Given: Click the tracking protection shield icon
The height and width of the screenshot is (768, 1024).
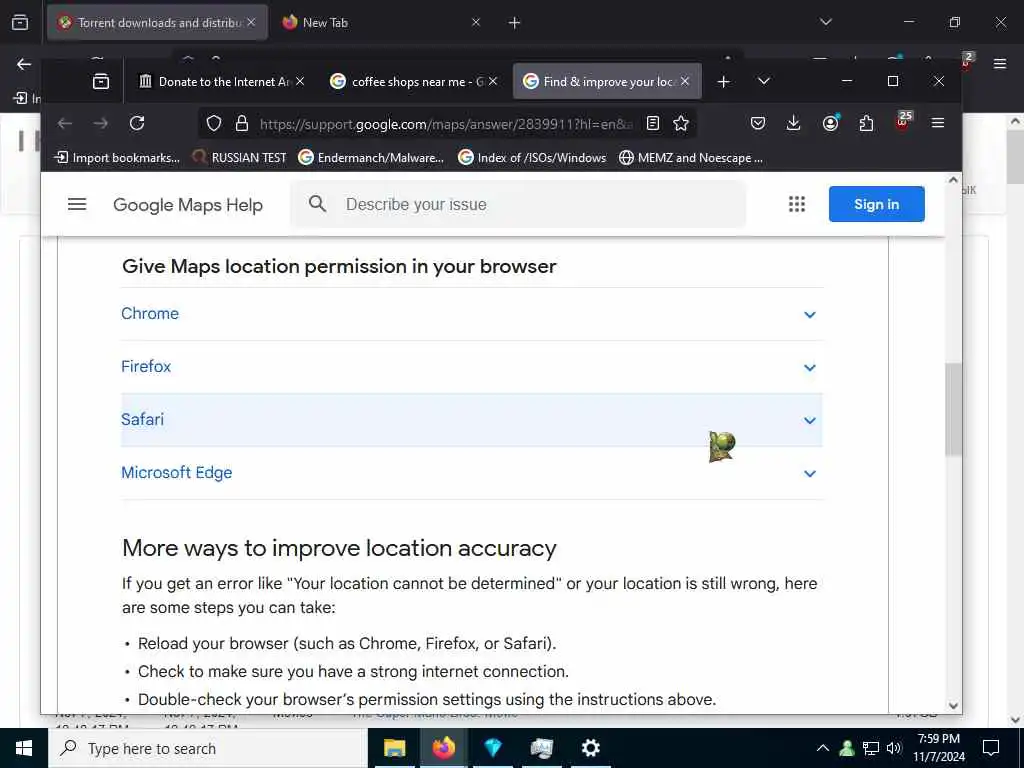Looking at the screenshot, I should pos(214,123).
